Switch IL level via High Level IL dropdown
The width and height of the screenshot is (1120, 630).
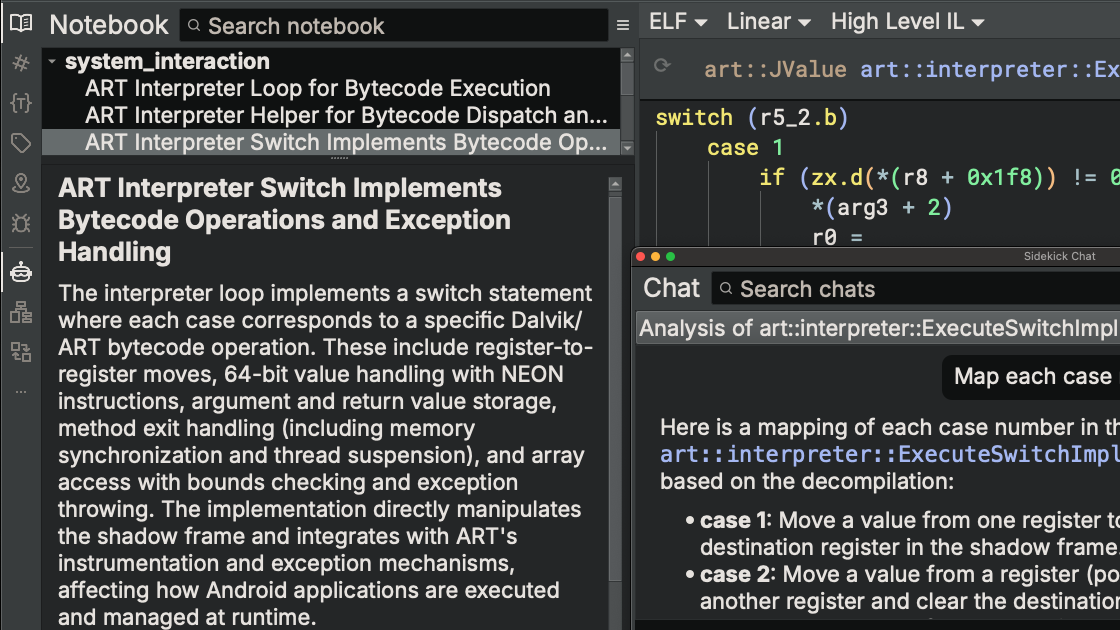907,20
